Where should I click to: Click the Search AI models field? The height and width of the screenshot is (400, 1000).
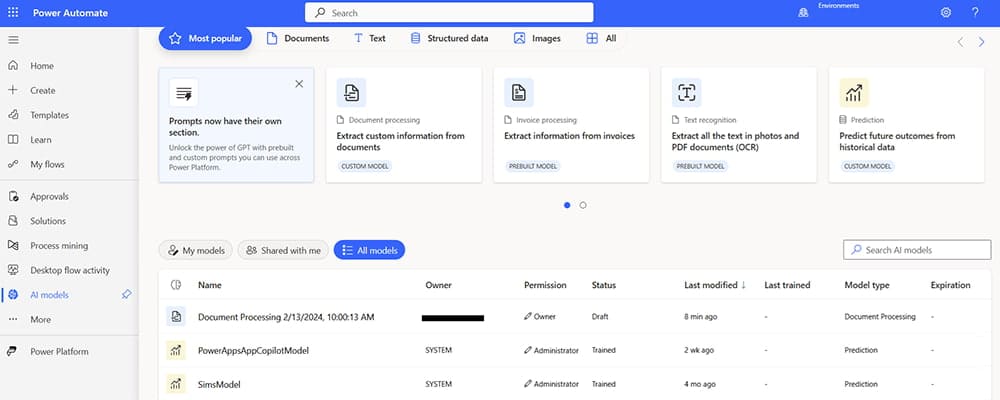pyautogui.click(x=917, y=250)
